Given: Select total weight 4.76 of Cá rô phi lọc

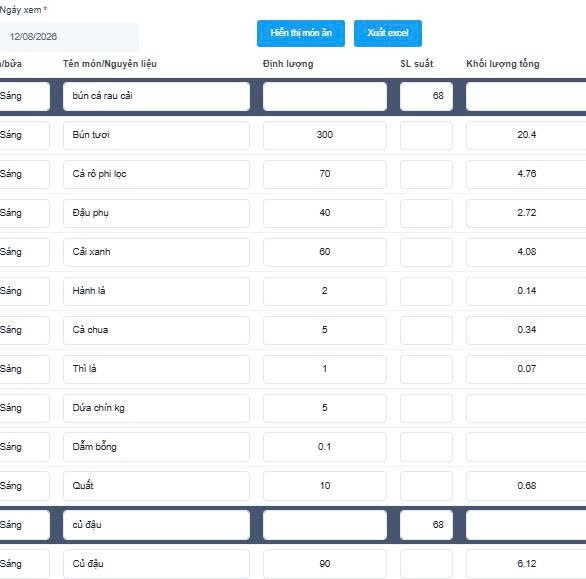Looking at the screenshot, I should click(x=526, y=174).
